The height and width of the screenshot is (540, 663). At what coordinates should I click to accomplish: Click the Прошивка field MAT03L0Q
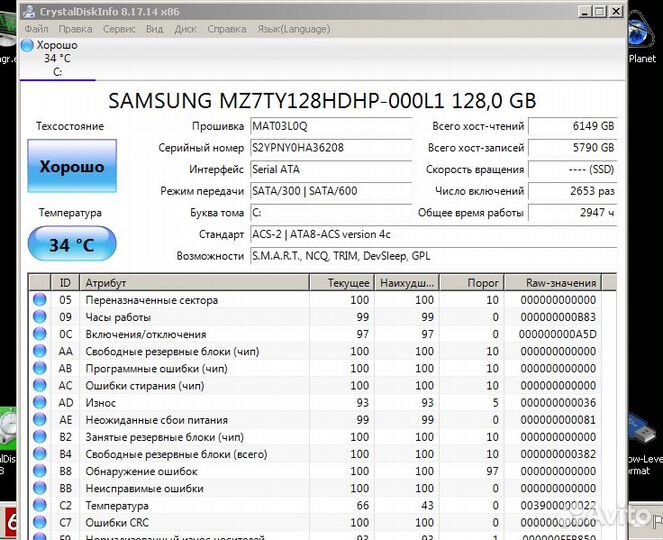click(331, 126)
